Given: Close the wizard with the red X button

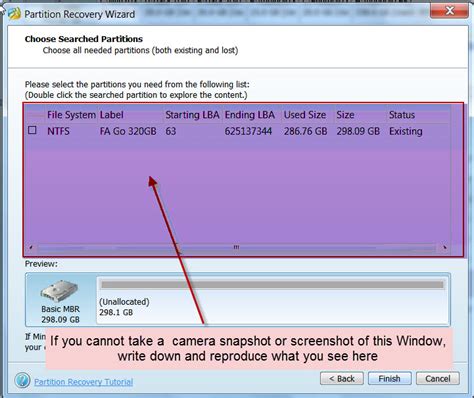Looking at the screenshot, I should click(449, 11).
